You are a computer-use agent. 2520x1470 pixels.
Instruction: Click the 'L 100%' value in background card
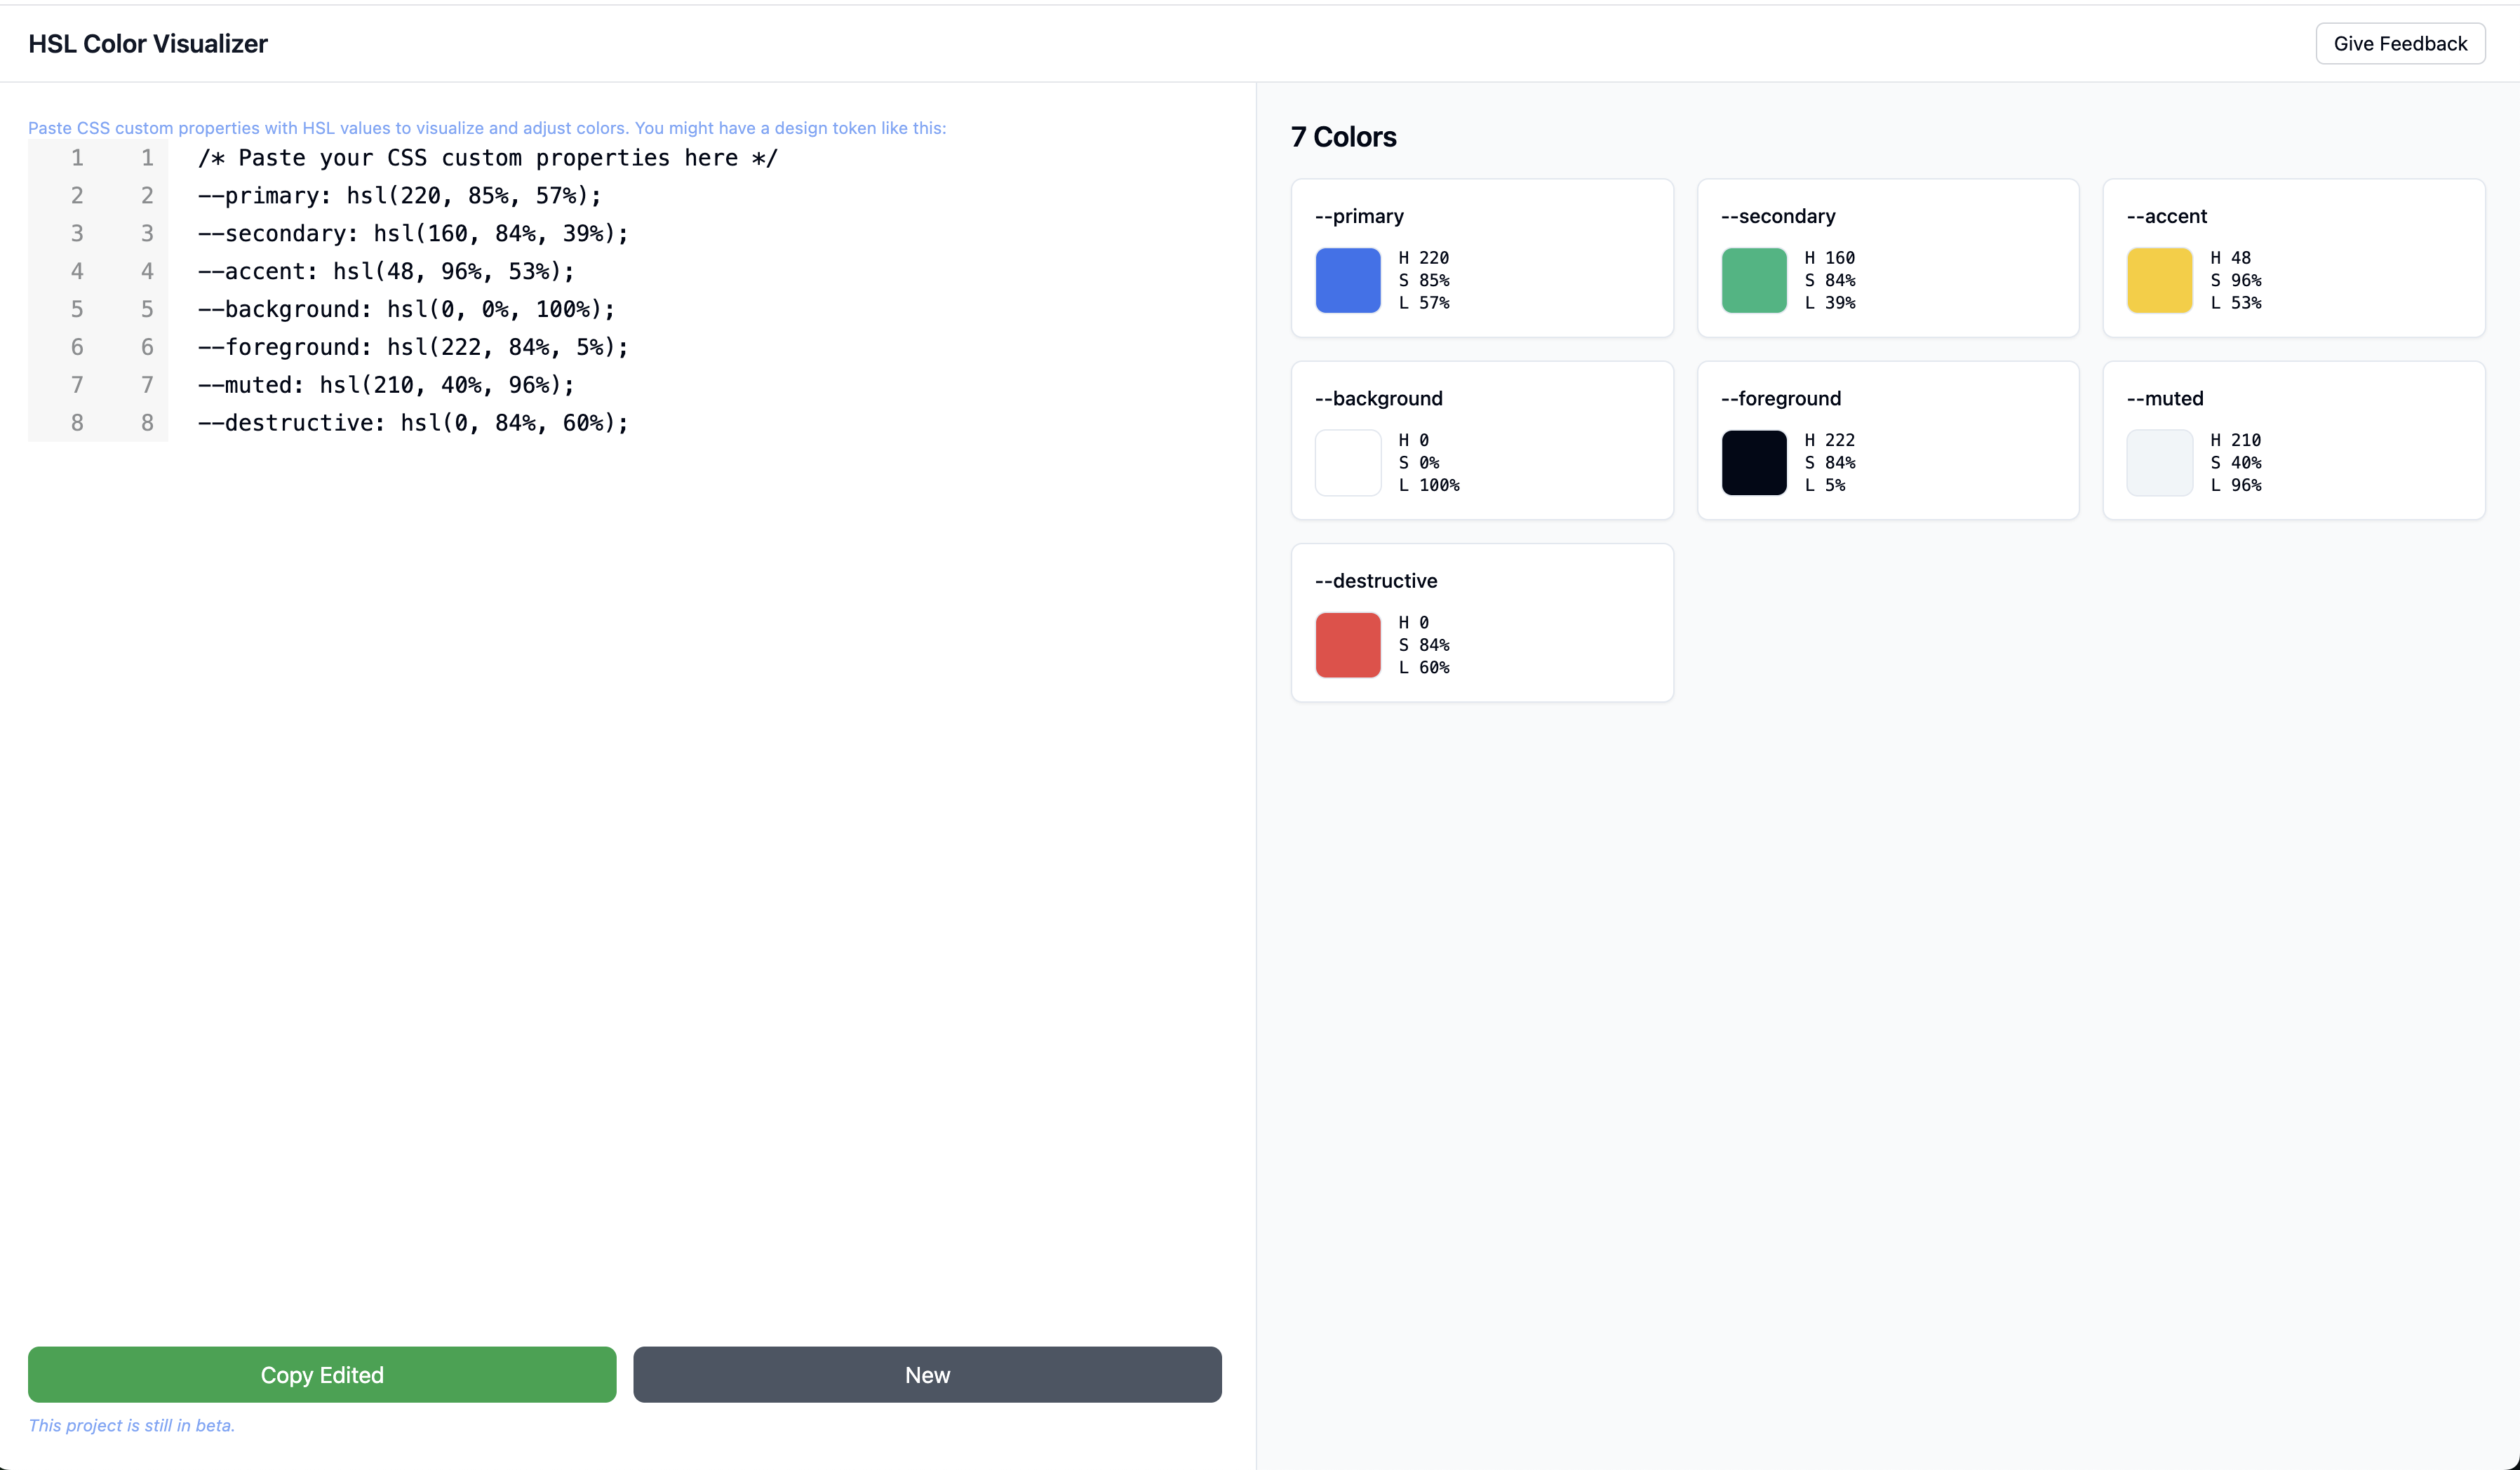1429,485
